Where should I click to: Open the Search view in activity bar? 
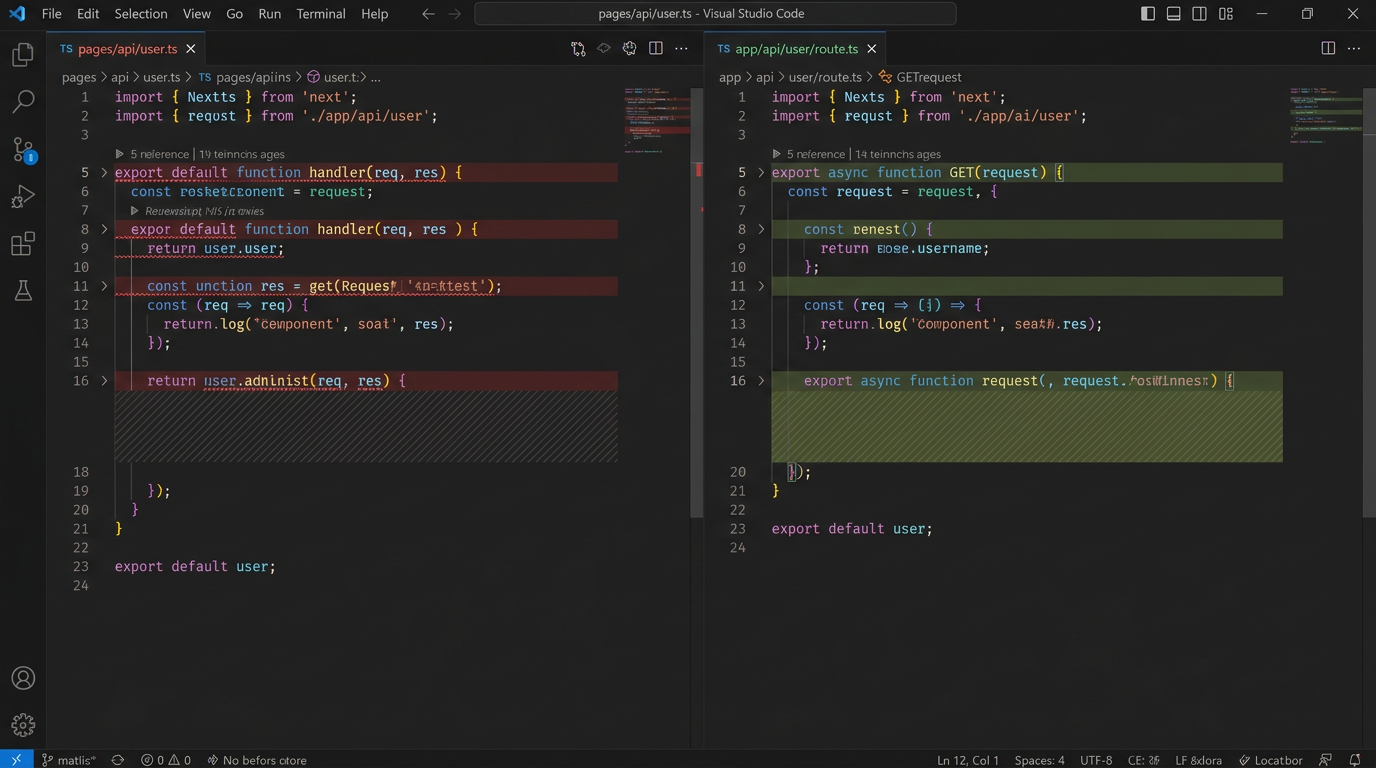tap(23, 101)
